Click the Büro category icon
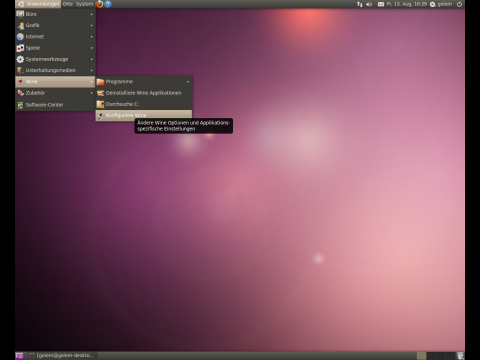This screenshot has width=480, height=360. coord(20,14)
